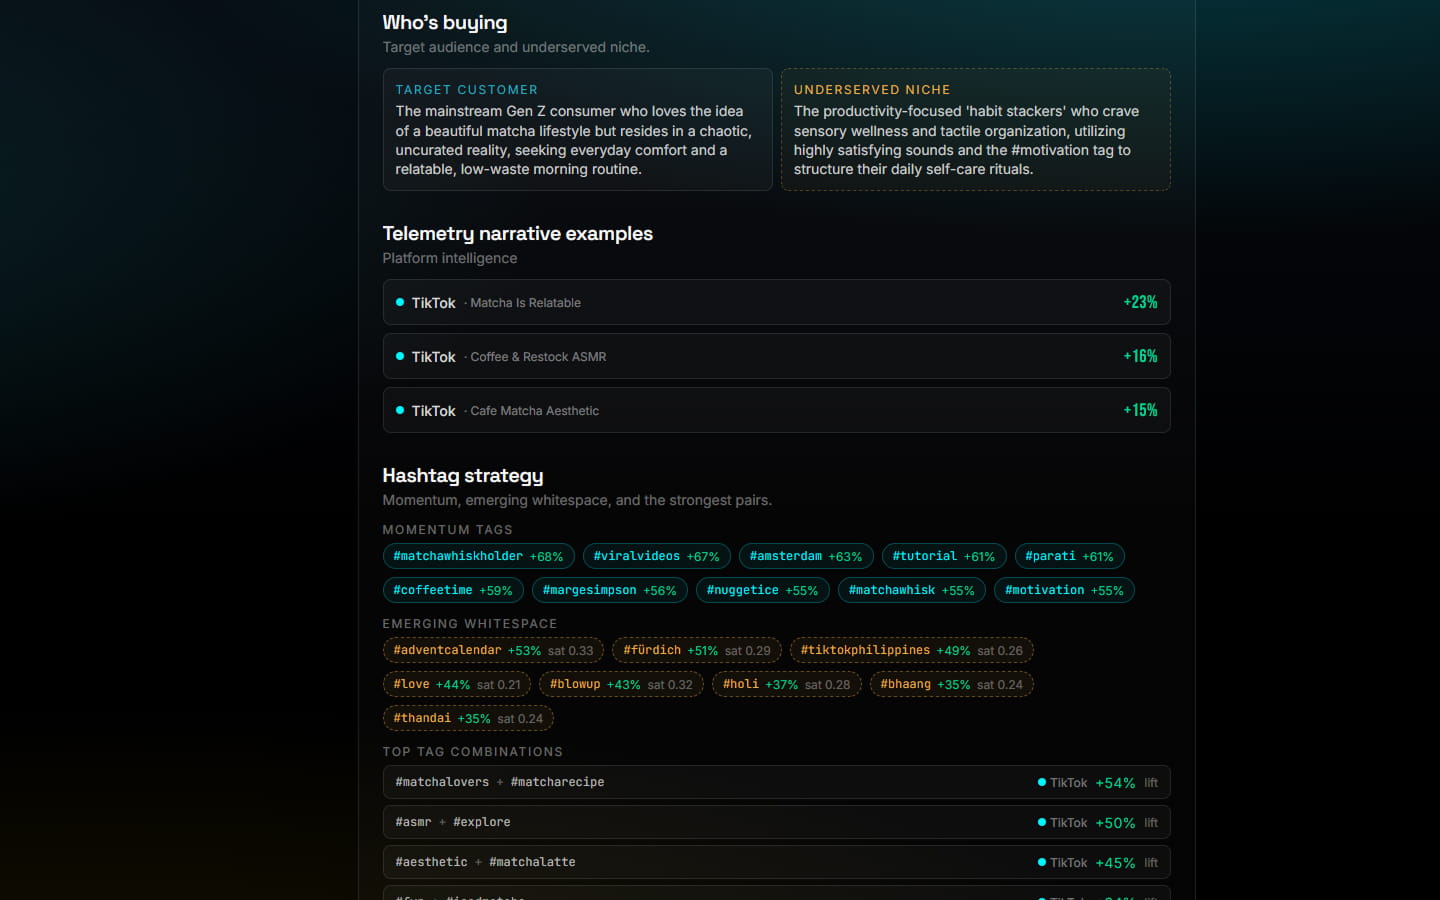Click the Target Customer card
The height and width of the screenshot is (900, 1440).
click(x=577, y=129)
